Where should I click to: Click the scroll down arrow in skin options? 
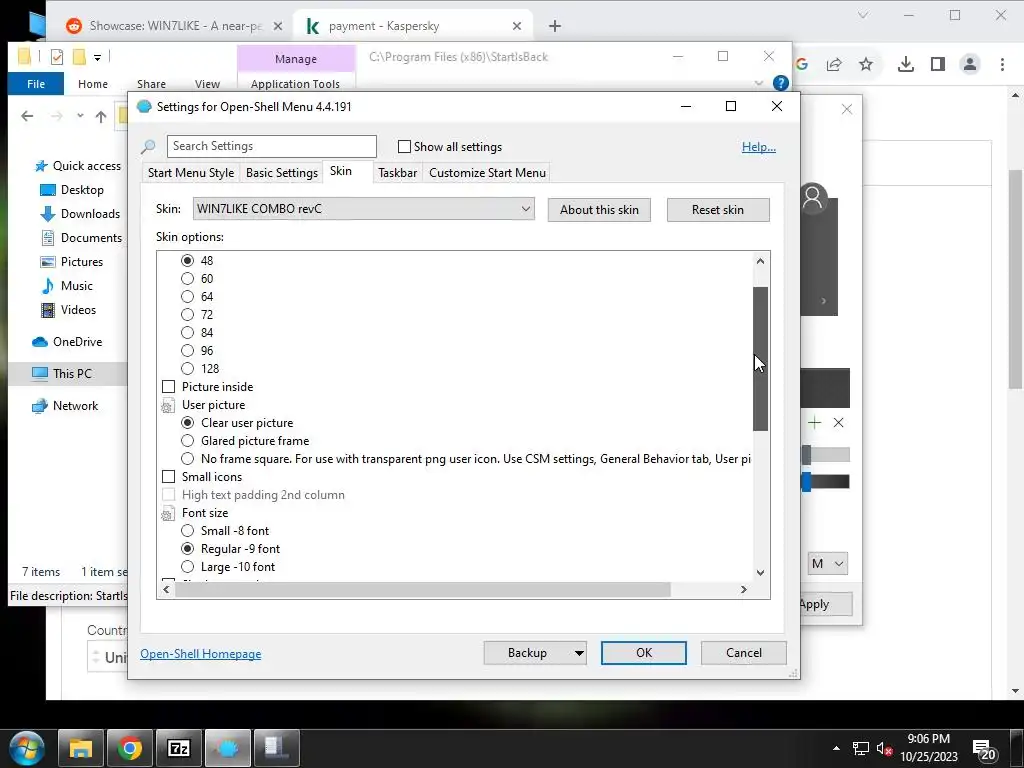(760, 573)
